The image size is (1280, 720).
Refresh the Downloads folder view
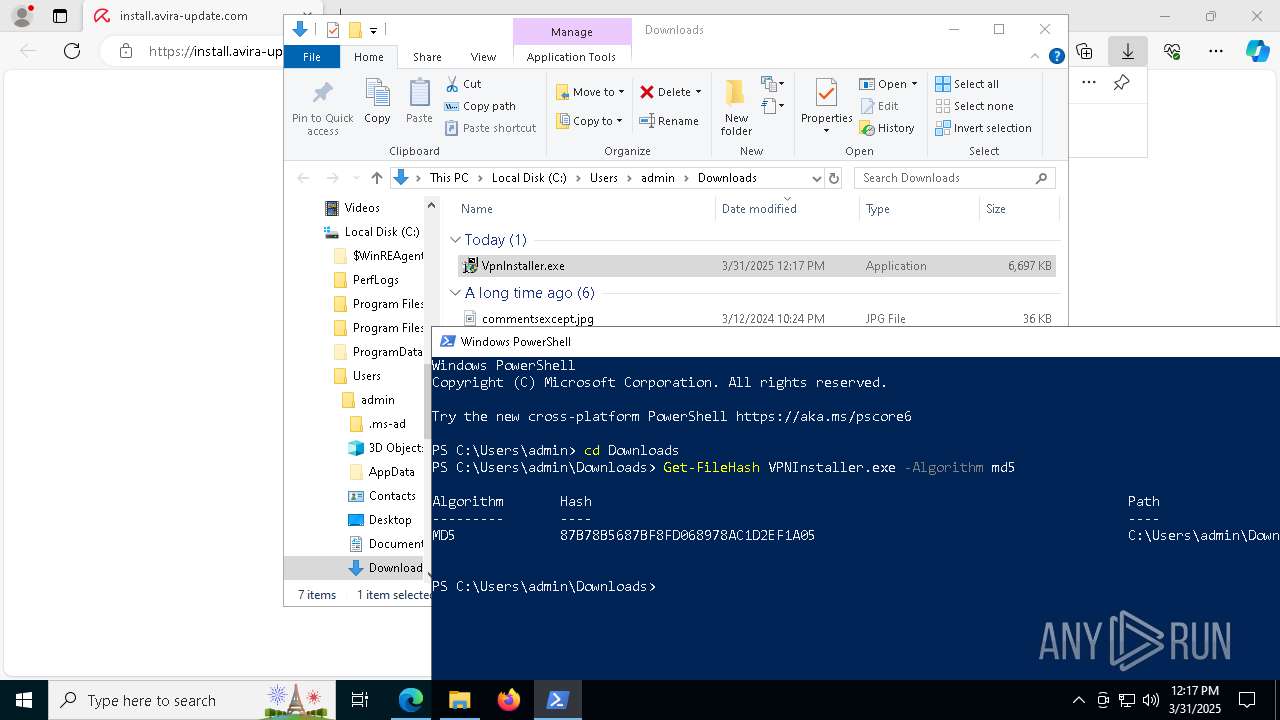coord(835,178)
